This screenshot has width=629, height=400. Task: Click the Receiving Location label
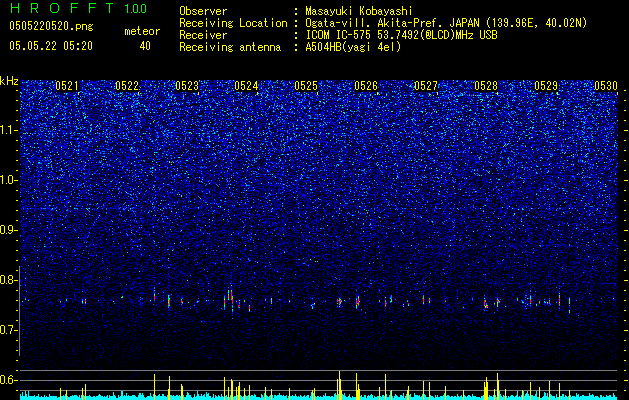click(x=233, y=23)
